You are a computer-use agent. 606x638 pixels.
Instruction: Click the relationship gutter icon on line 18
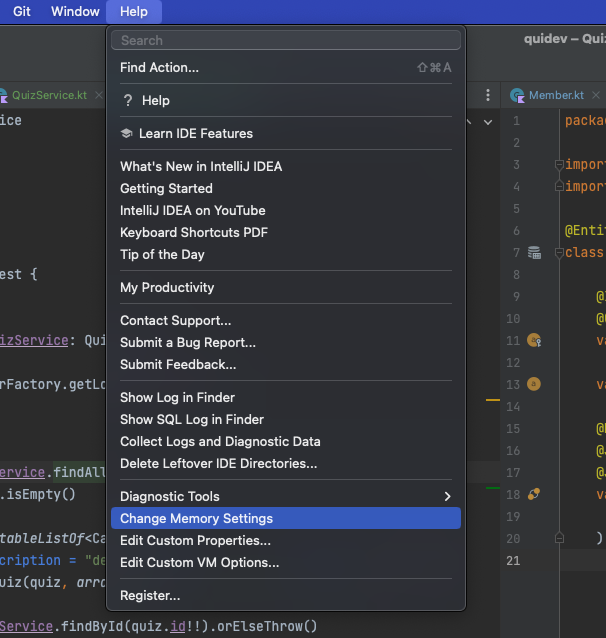pos(534,494)
